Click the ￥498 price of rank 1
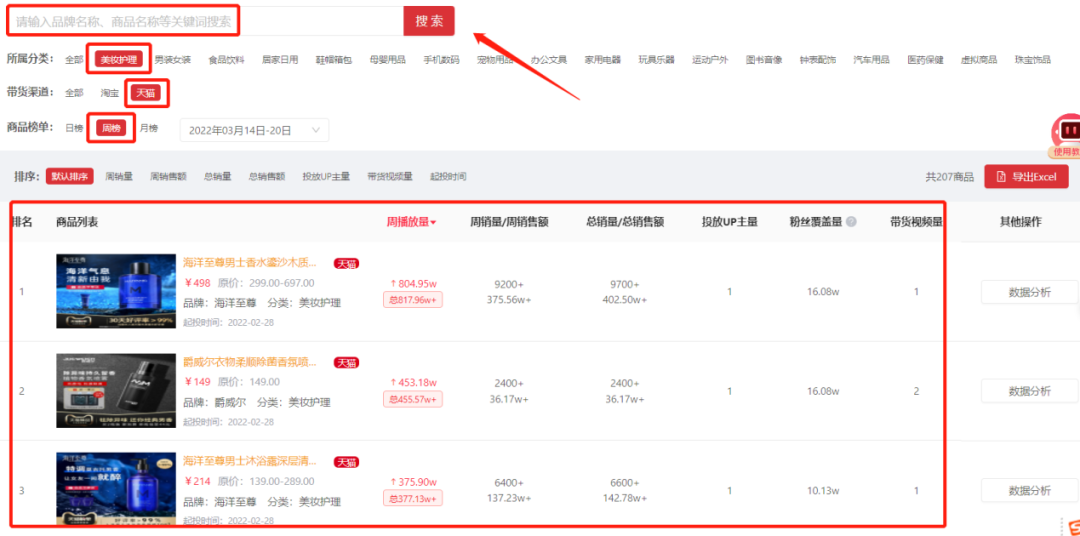The height and width of the screenshot is (536, 1080). 198,282
